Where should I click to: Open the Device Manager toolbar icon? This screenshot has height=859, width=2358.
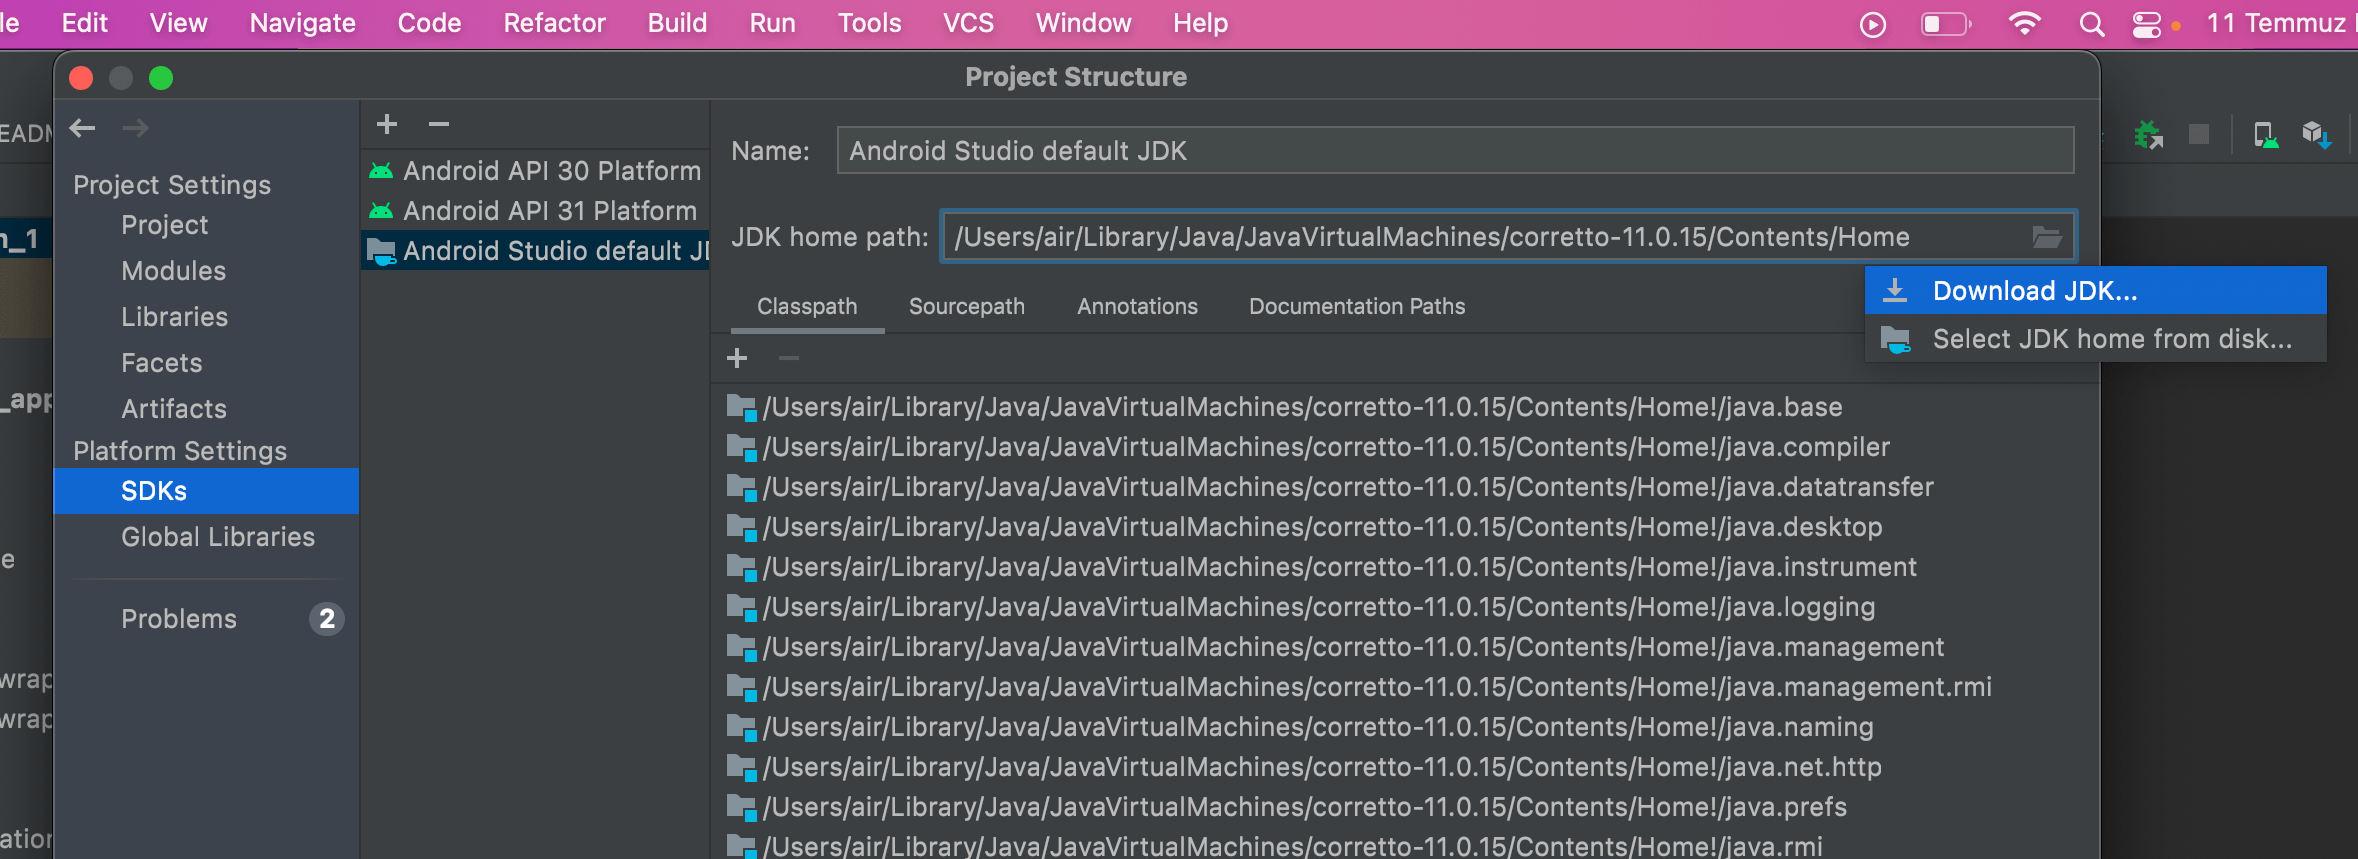2266,134
